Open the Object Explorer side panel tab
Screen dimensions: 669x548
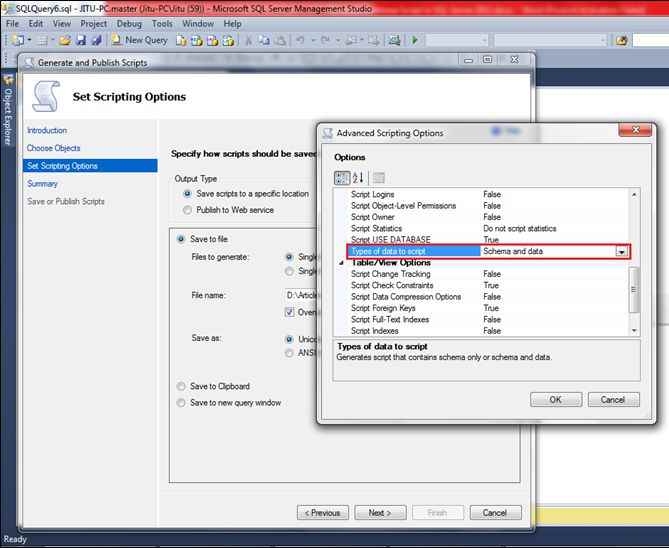[8, 108]
